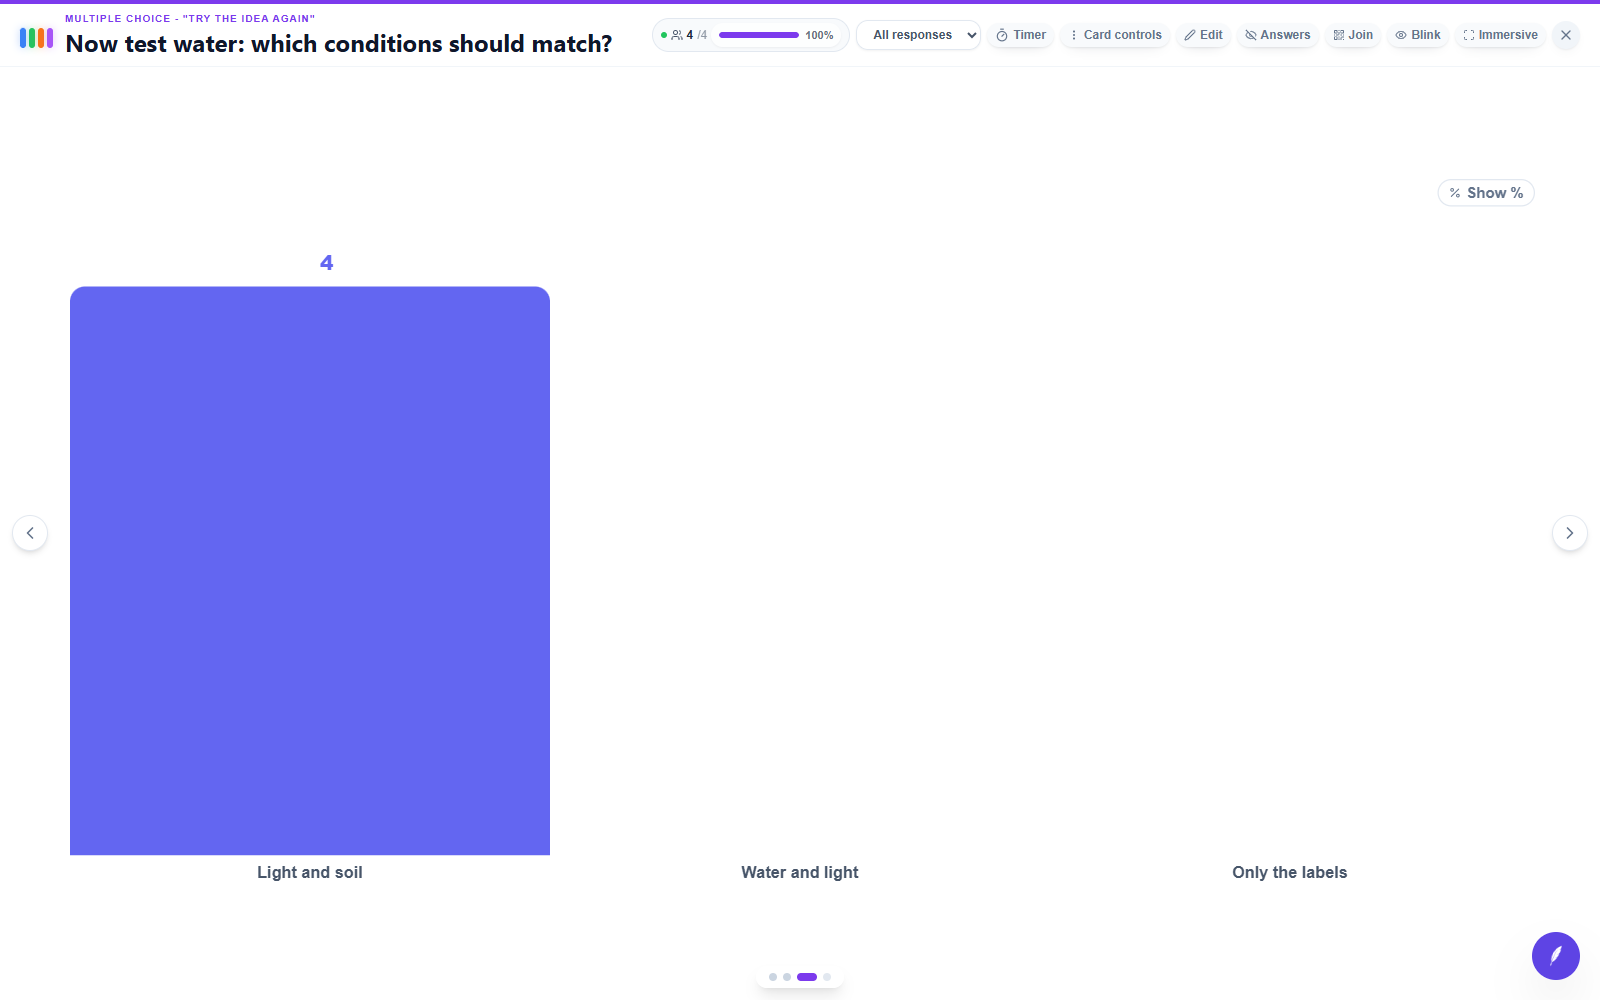Jump to first pagination dot
The height and width of the screenshot is (1000, 1600).
tap(773, 977)
